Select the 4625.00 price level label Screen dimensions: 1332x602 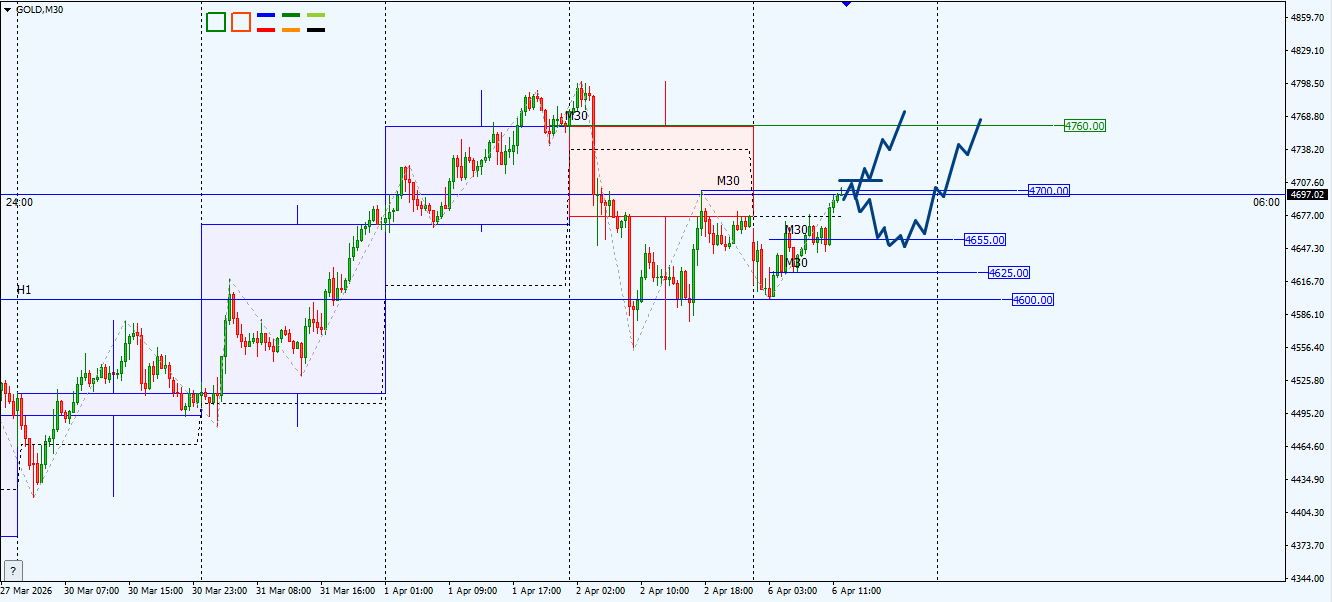(1008, 273)
